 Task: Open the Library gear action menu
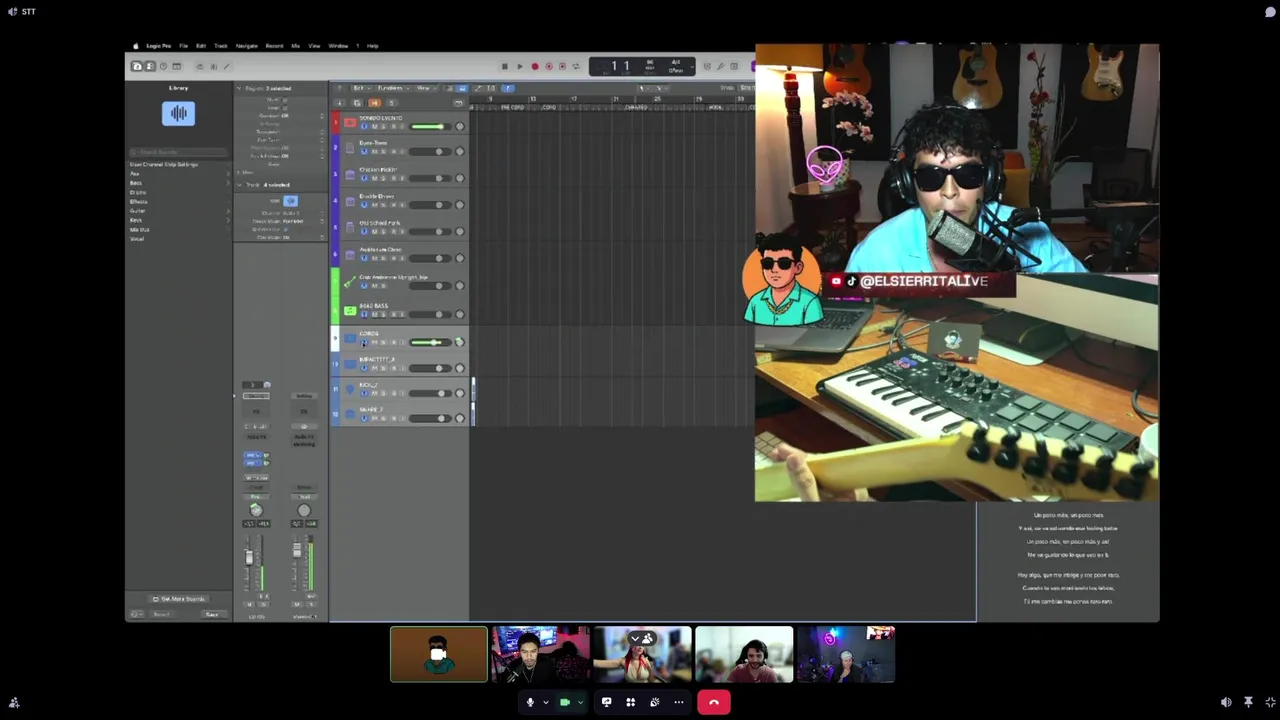[x=136, y=614]
